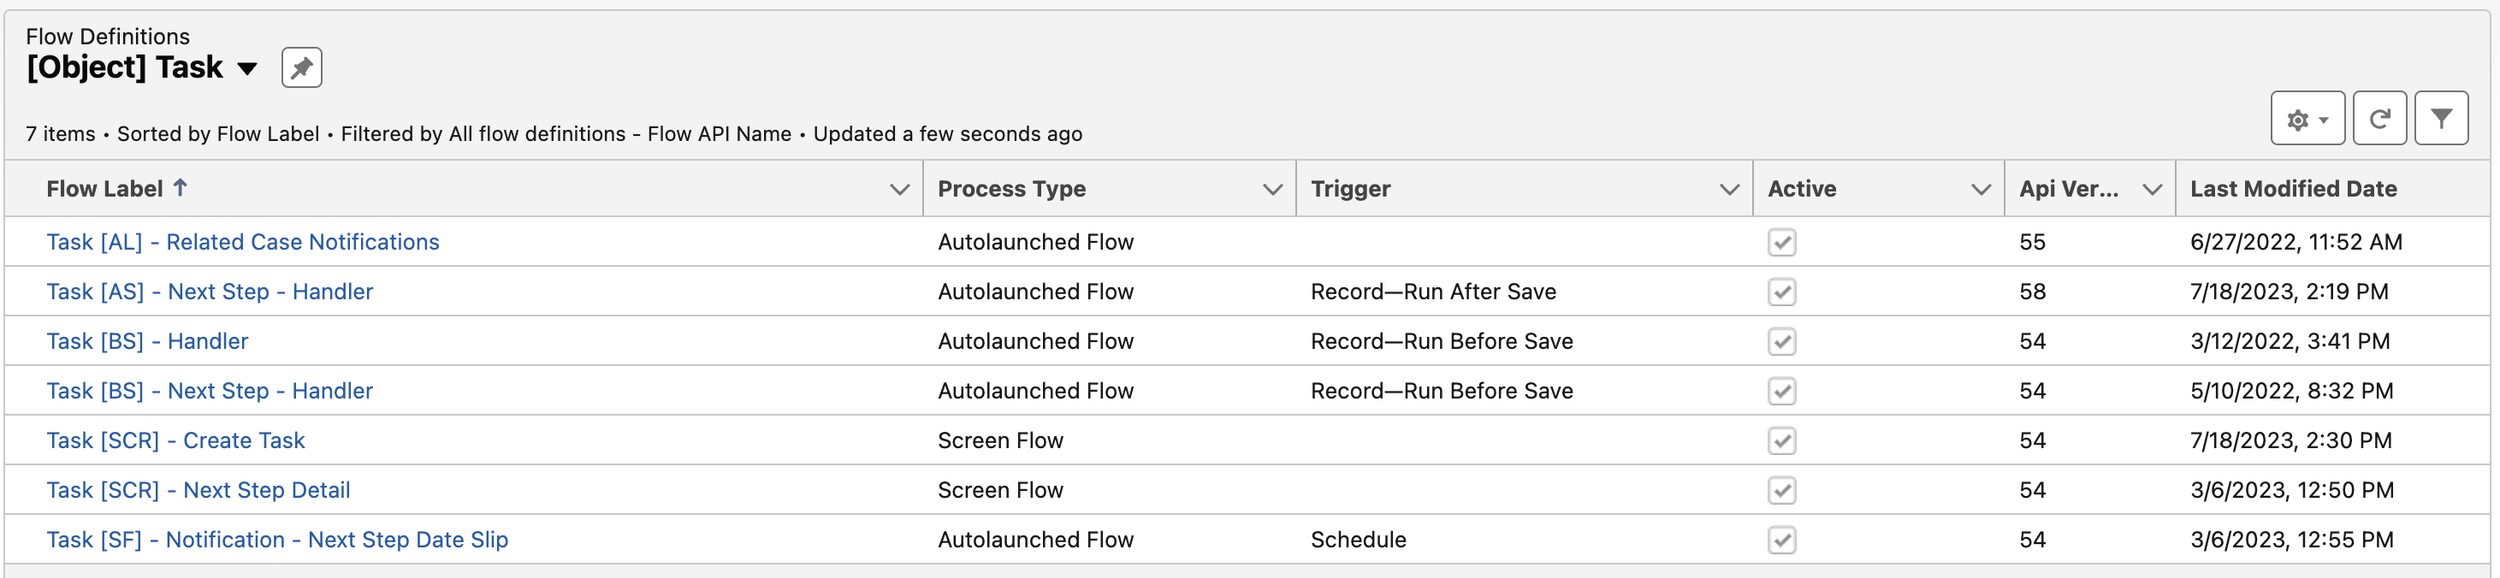
Task: Toggle Active checkbox for Task [BS] - Handler
Action: 1782,341
